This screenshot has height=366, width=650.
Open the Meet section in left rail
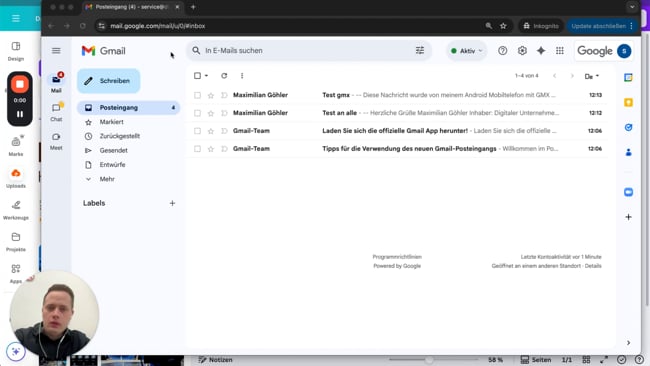coord(56,141)
